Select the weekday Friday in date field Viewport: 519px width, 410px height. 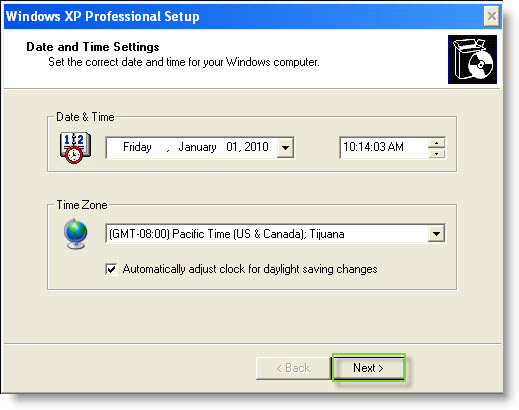pyautogui.click(x=137, y=147)
